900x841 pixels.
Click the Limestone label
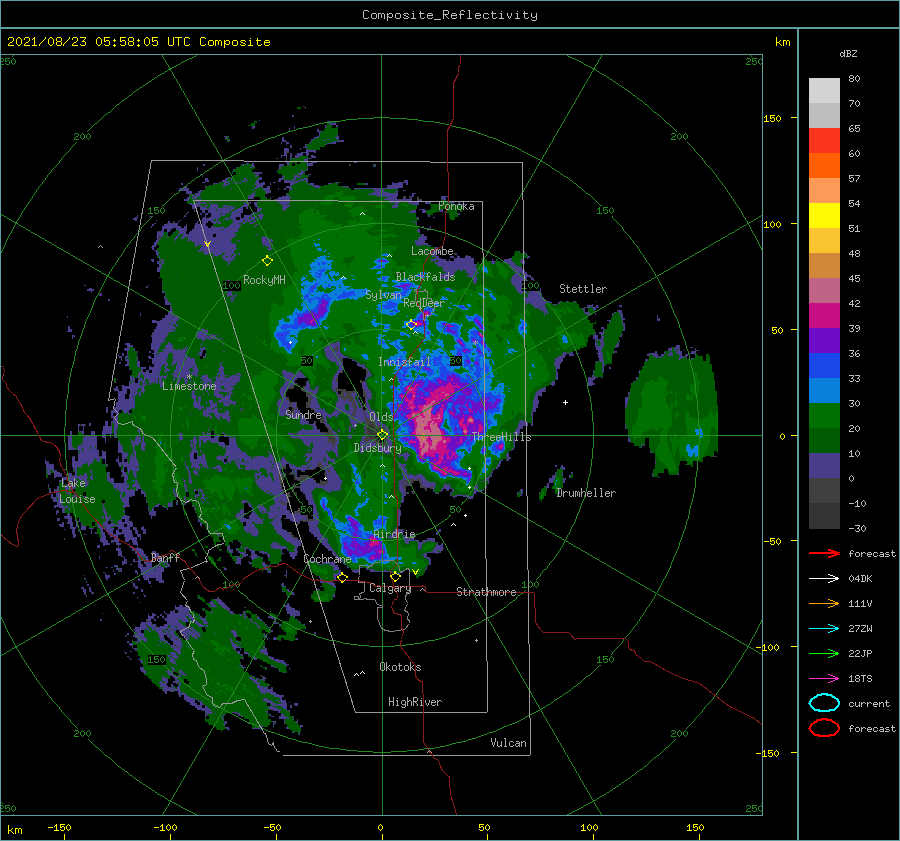coord(189,386)
